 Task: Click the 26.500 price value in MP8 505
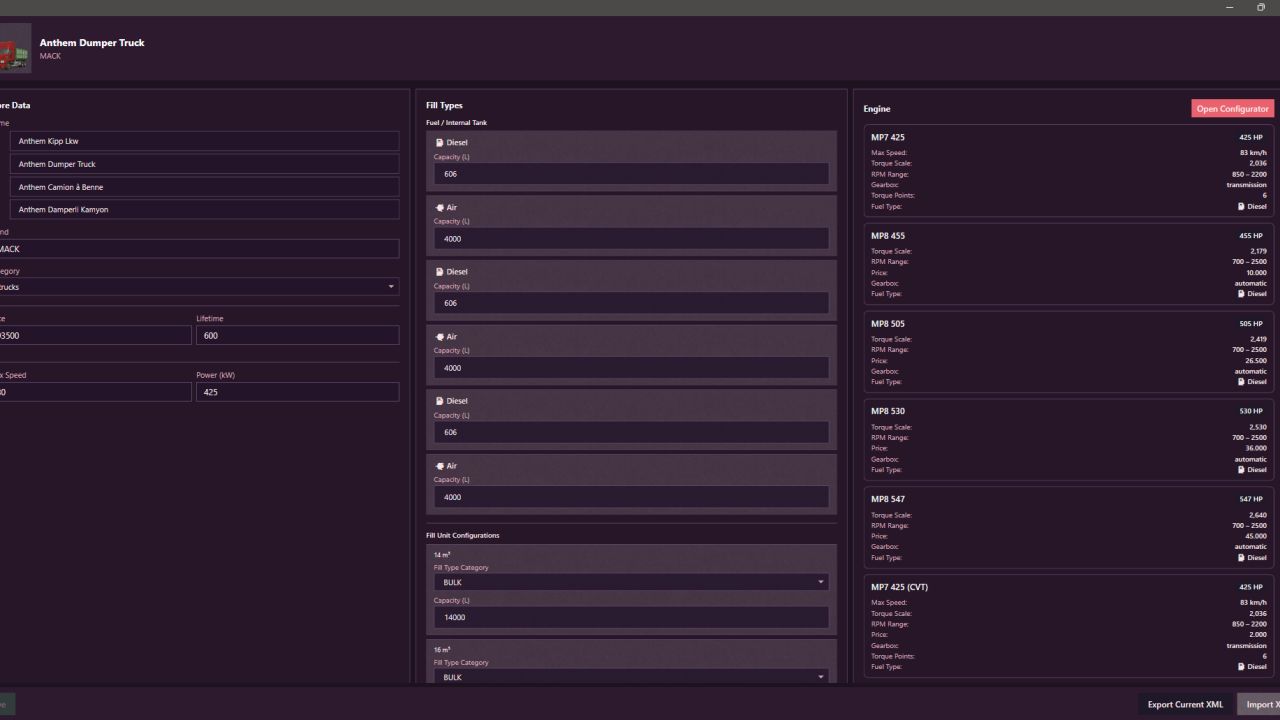tap(1256, 360)
